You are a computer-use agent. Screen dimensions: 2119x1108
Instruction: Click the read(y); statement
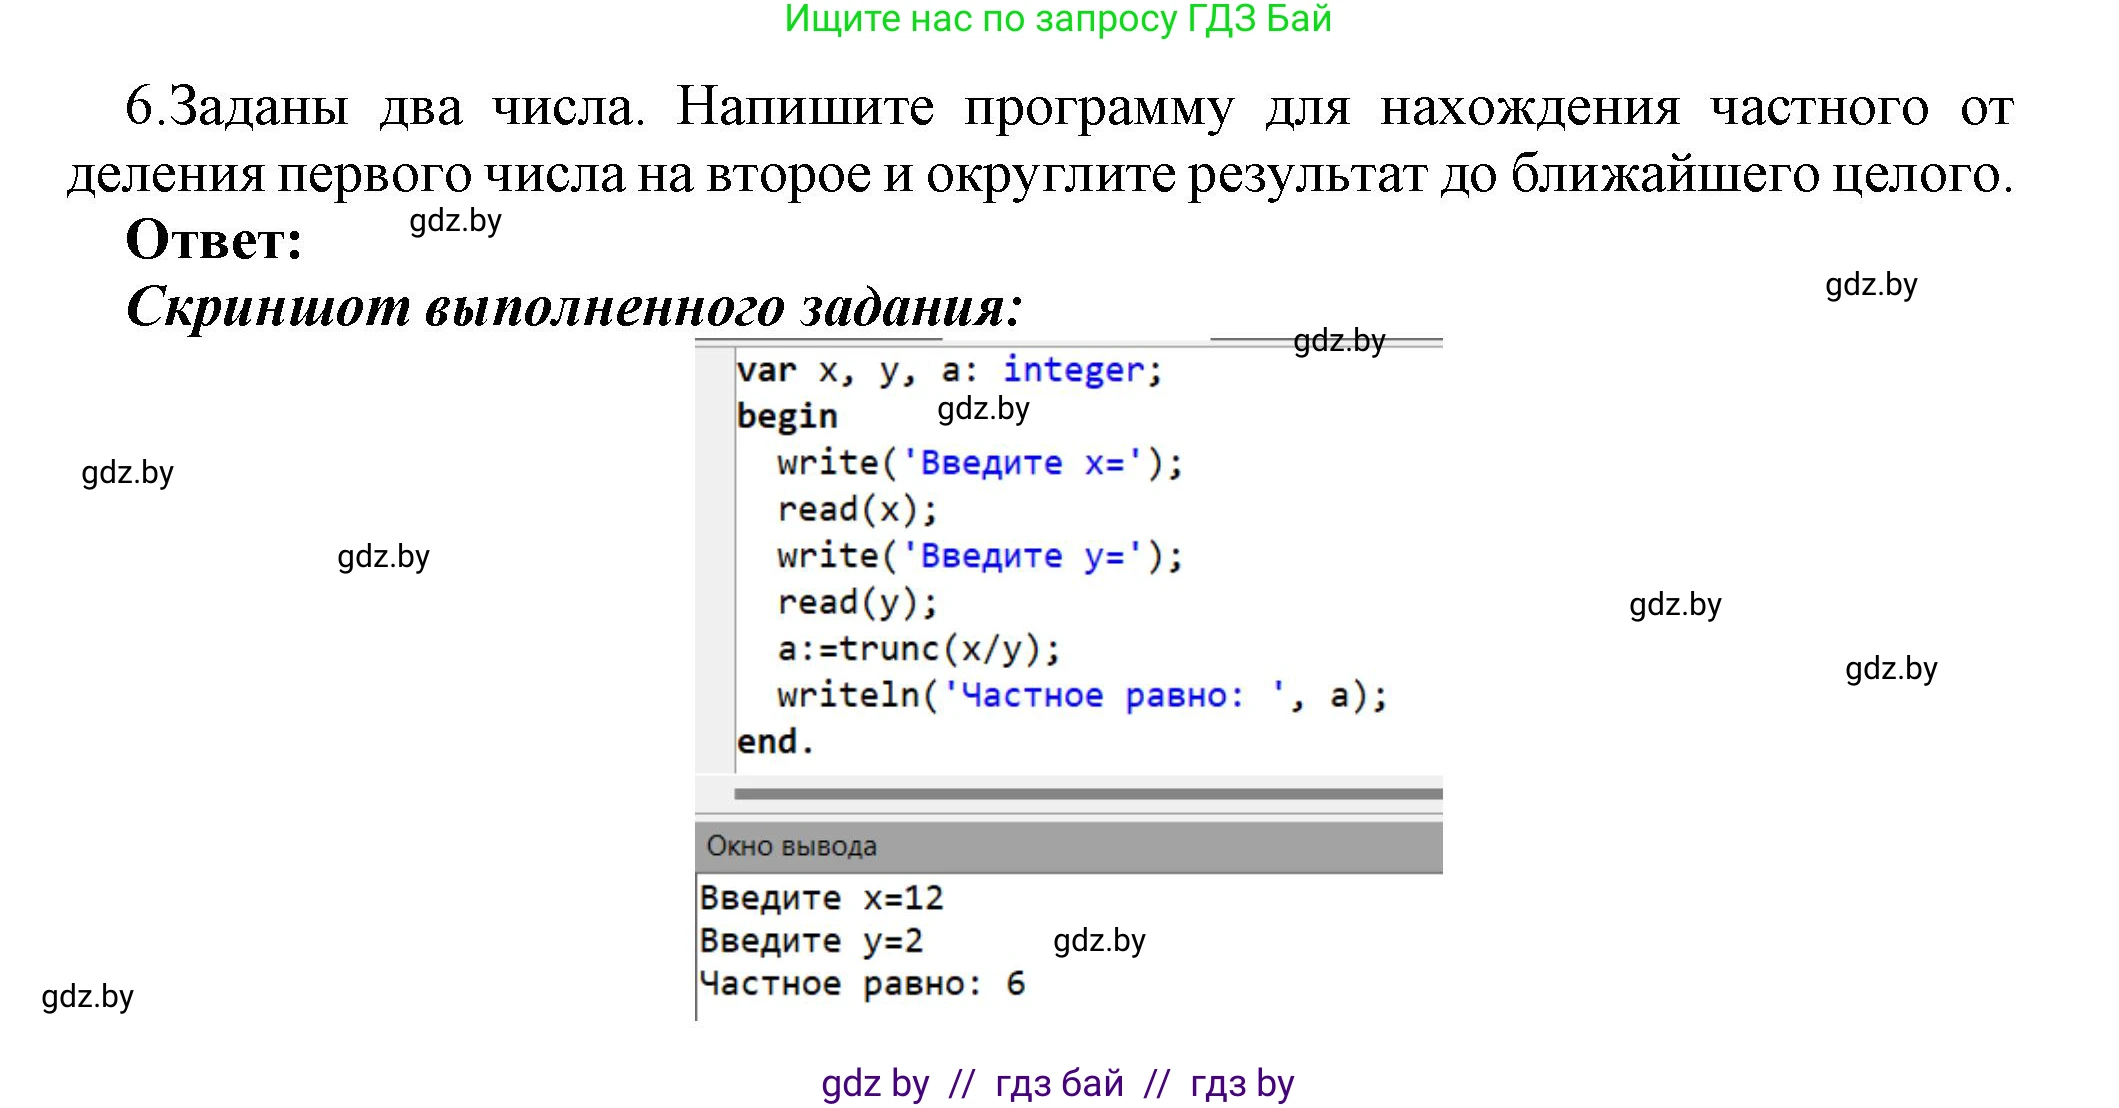857,603
